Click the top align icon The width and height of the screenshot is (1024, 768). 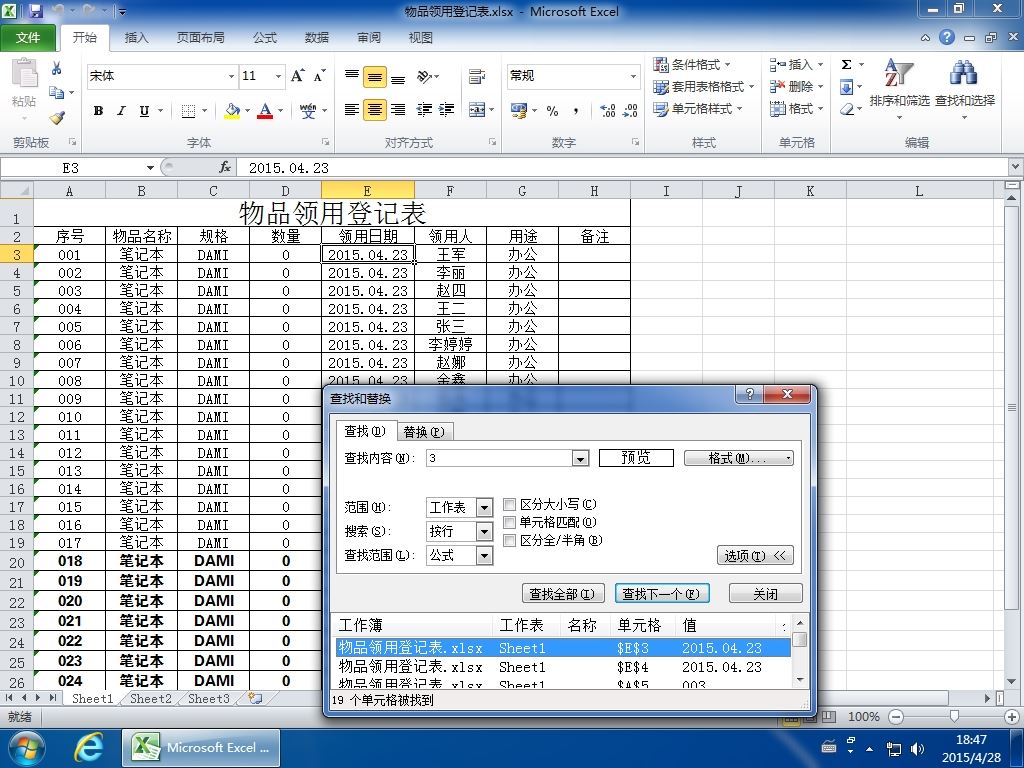[351, 76]
